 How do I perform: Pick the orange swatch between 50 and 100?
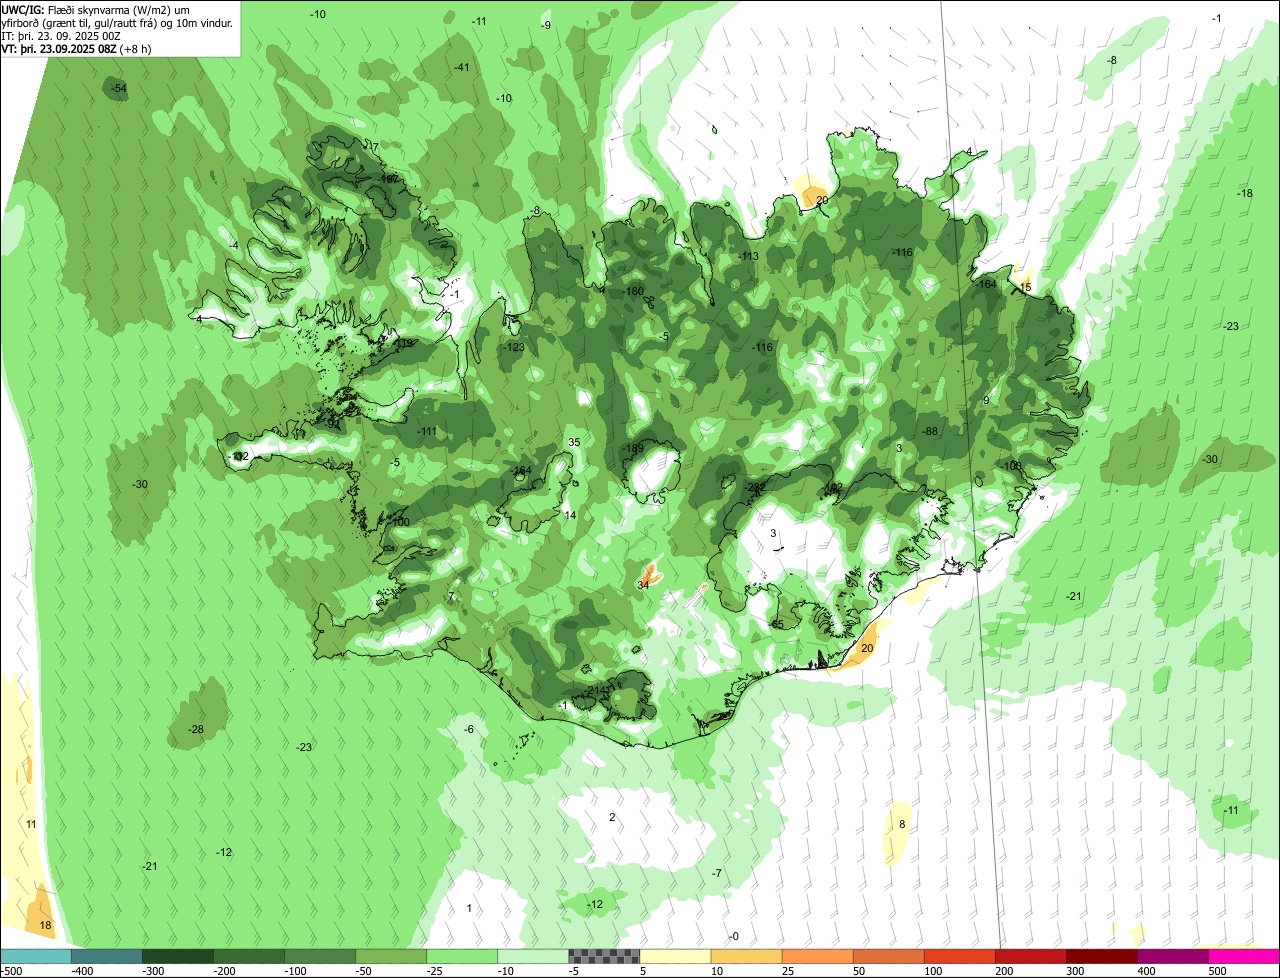pyautogui.click(x=889, y=956)
